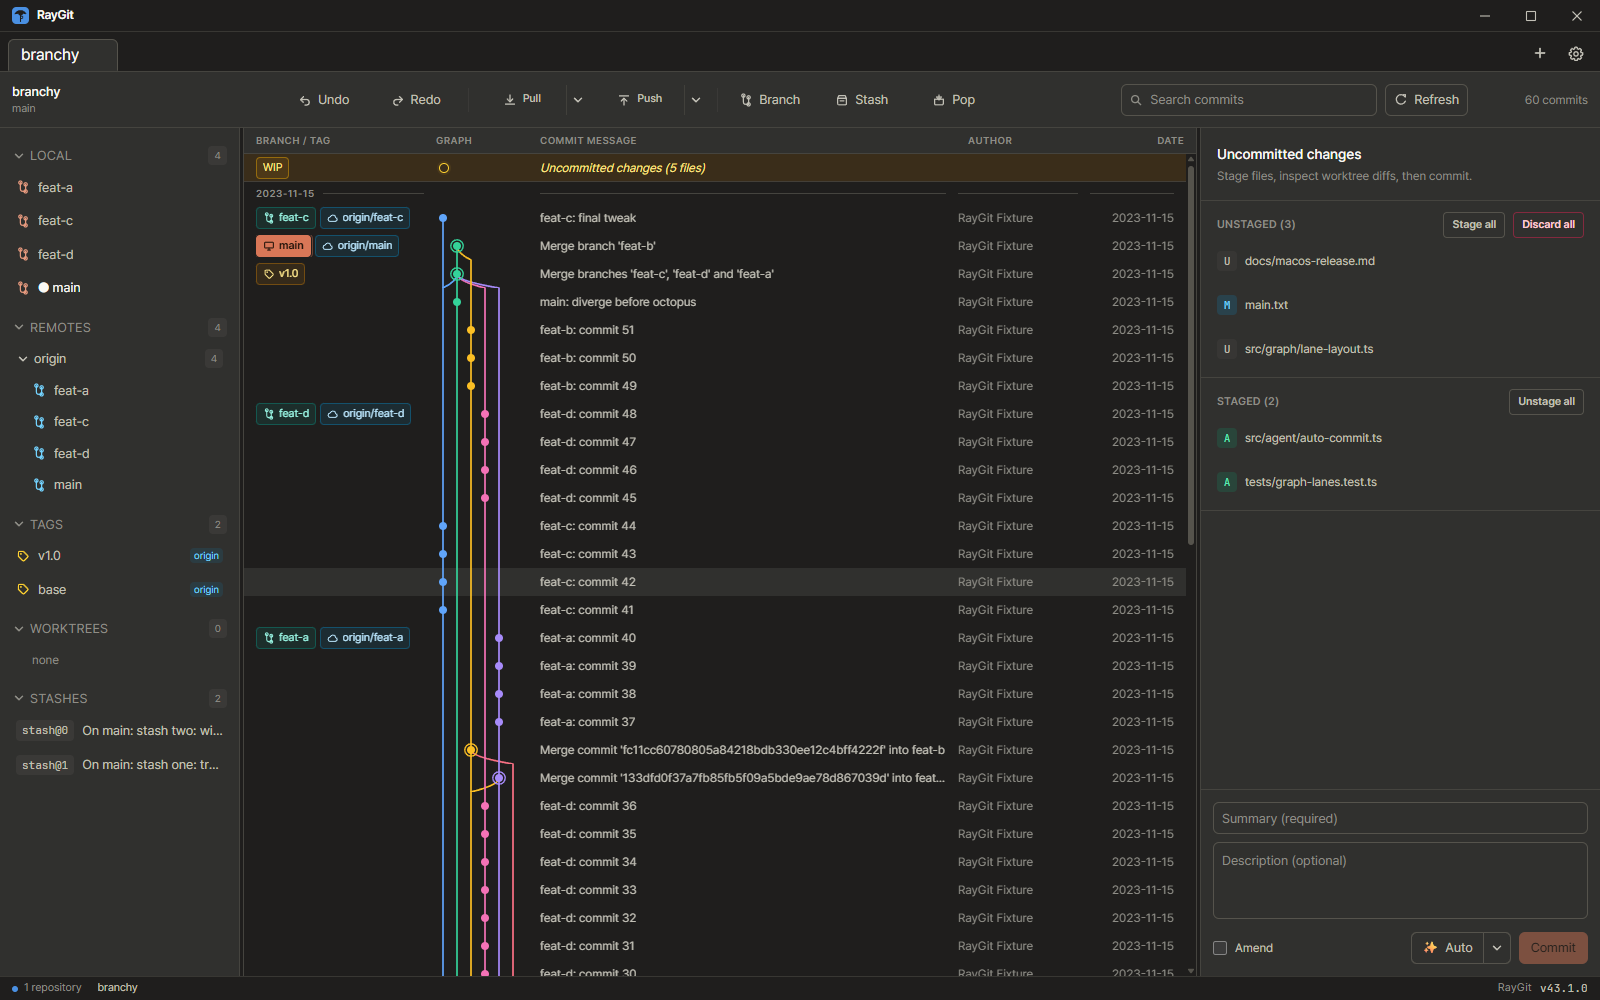The width and height of the screenshot is (1600, 1000).
Task: Generate message with Auto button
Action: 1448,948
